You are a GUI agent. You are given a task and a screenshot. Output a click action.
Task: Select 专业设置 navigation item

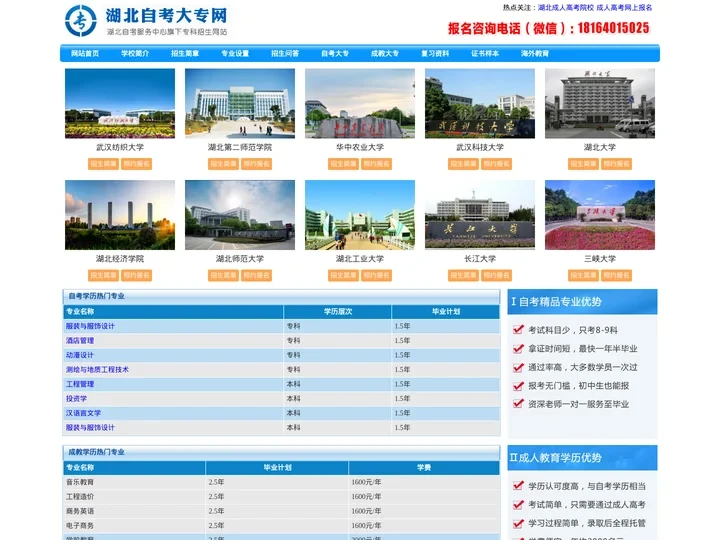pyautogui.click(x=235, y=53)
